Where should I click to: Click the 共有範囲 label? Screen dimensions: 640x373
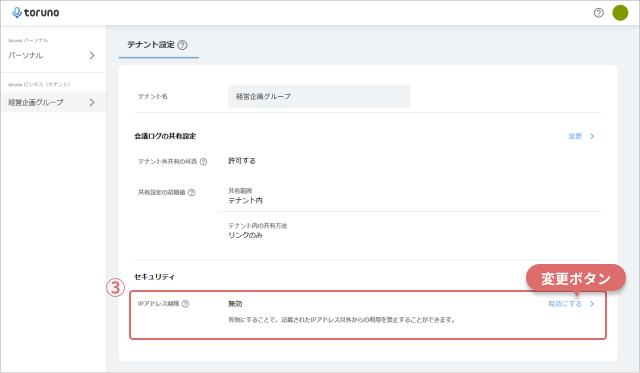pos(240,191)
